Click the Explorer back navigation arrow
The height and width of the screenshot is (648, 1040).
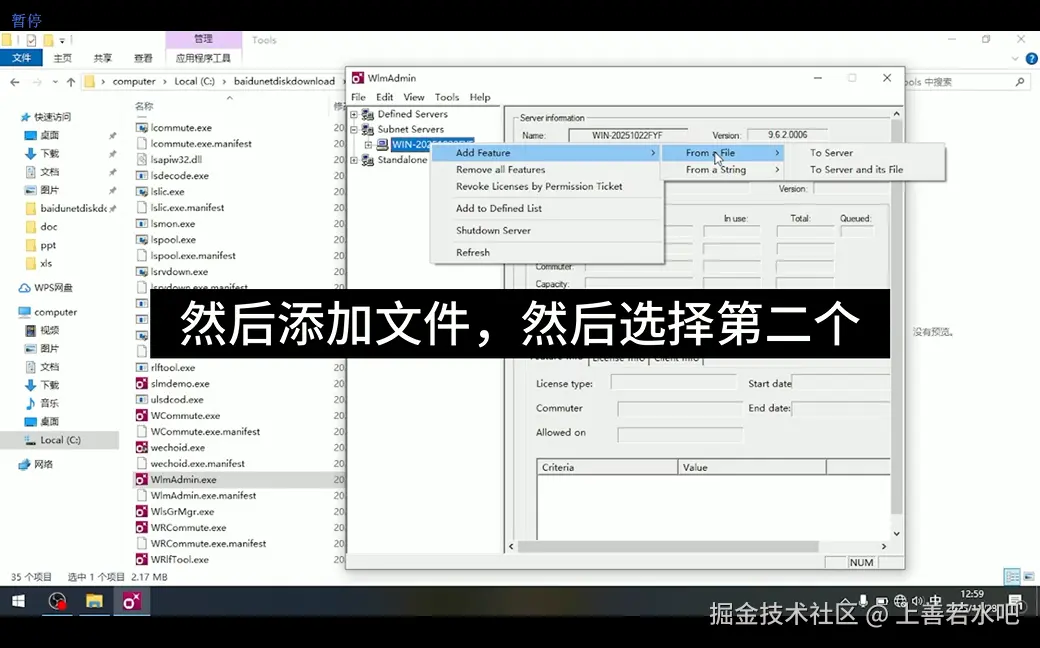tap(15, 82)
